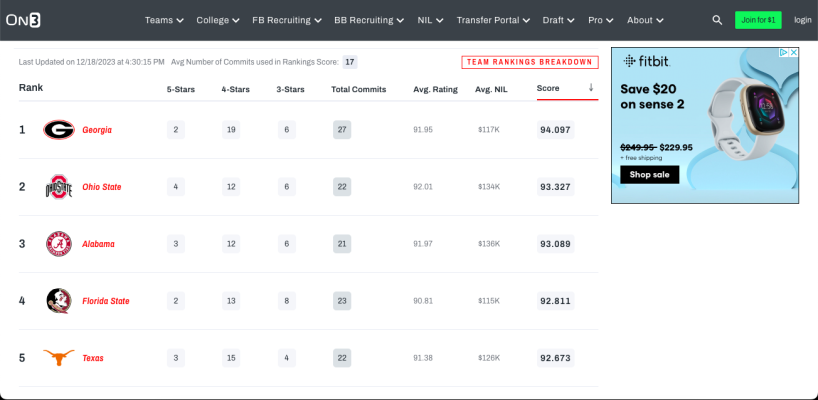The width and height of the screenshot is (818, 400).
Task: Click Georgia's score 94.097
Action: [x=556, y=130]
